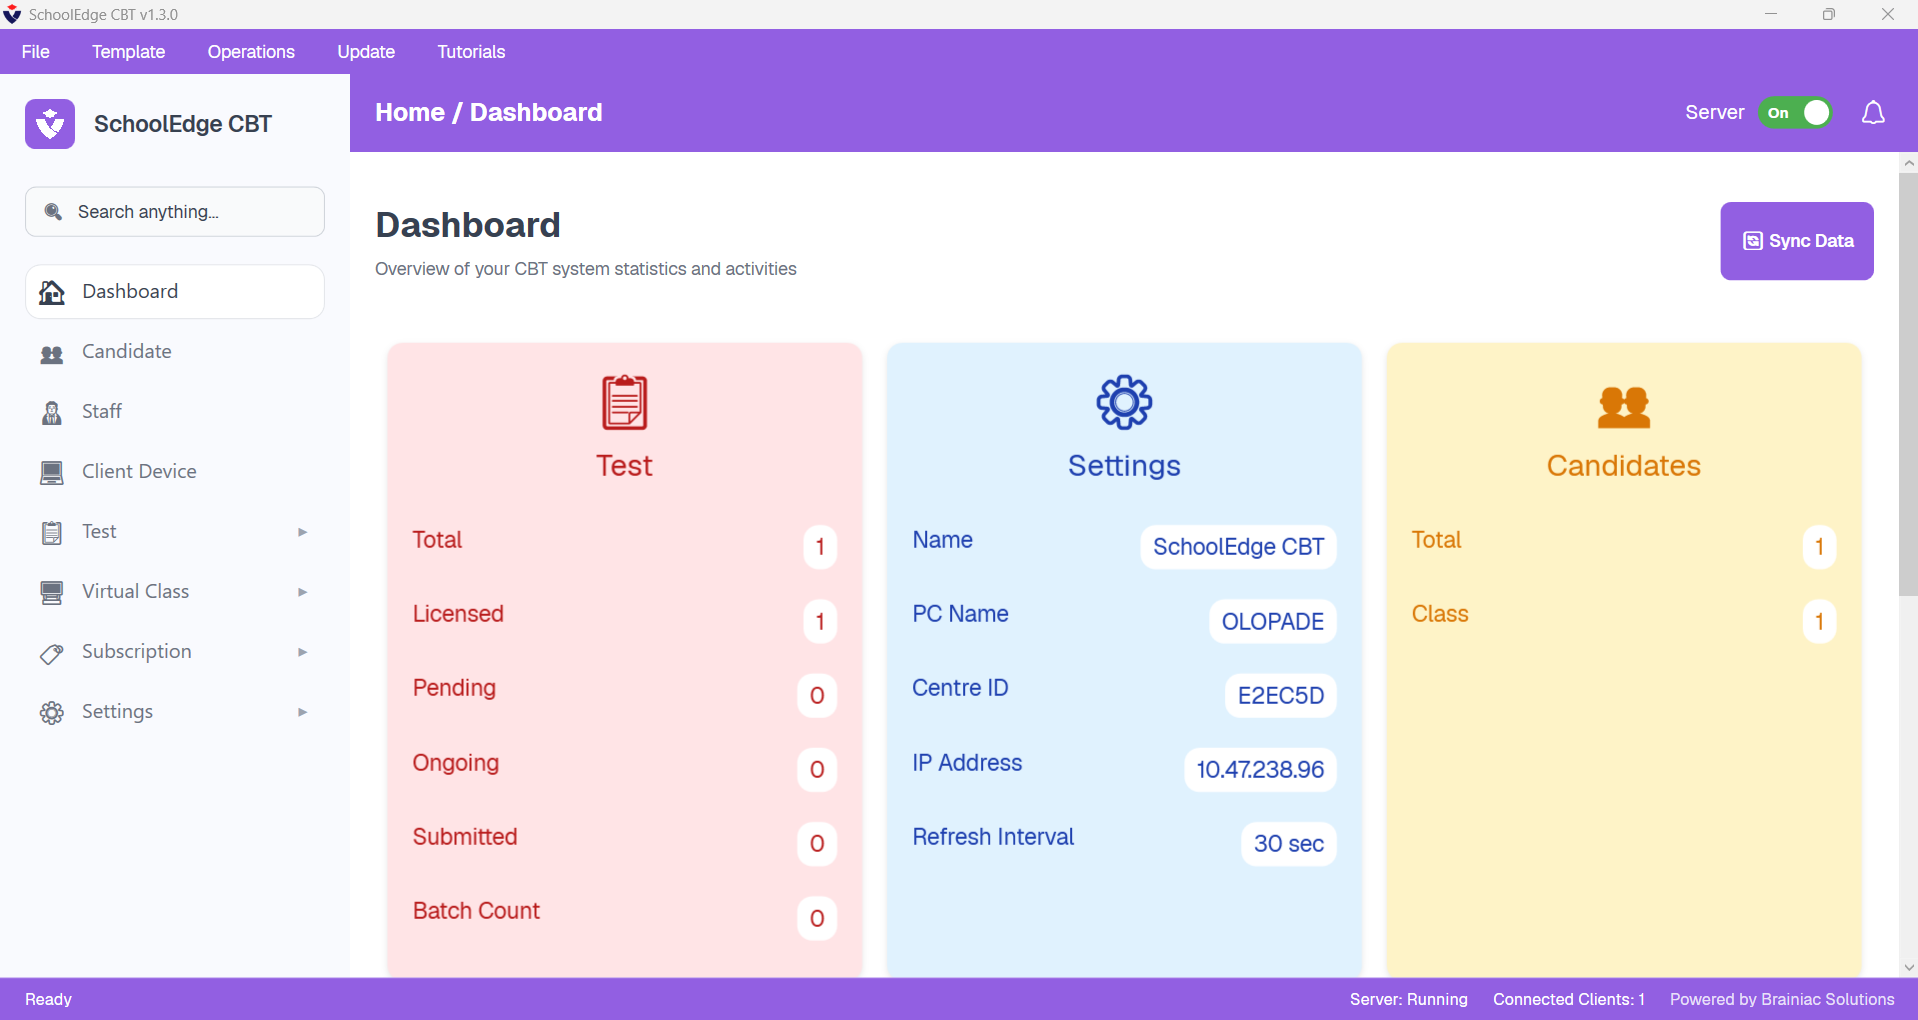Click the Client Device monitor icon
Screen dimensions: 1918x1020
coord(52,473)
